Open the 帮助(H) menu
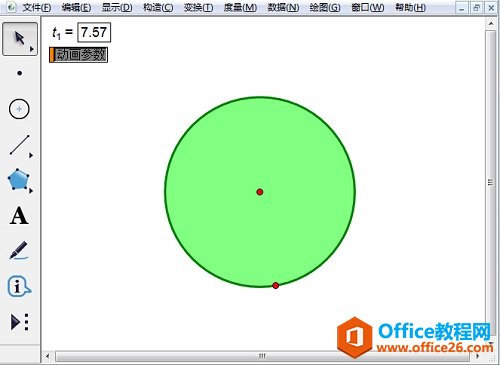This screenshot has height=365, width=500. click(410, 7)
